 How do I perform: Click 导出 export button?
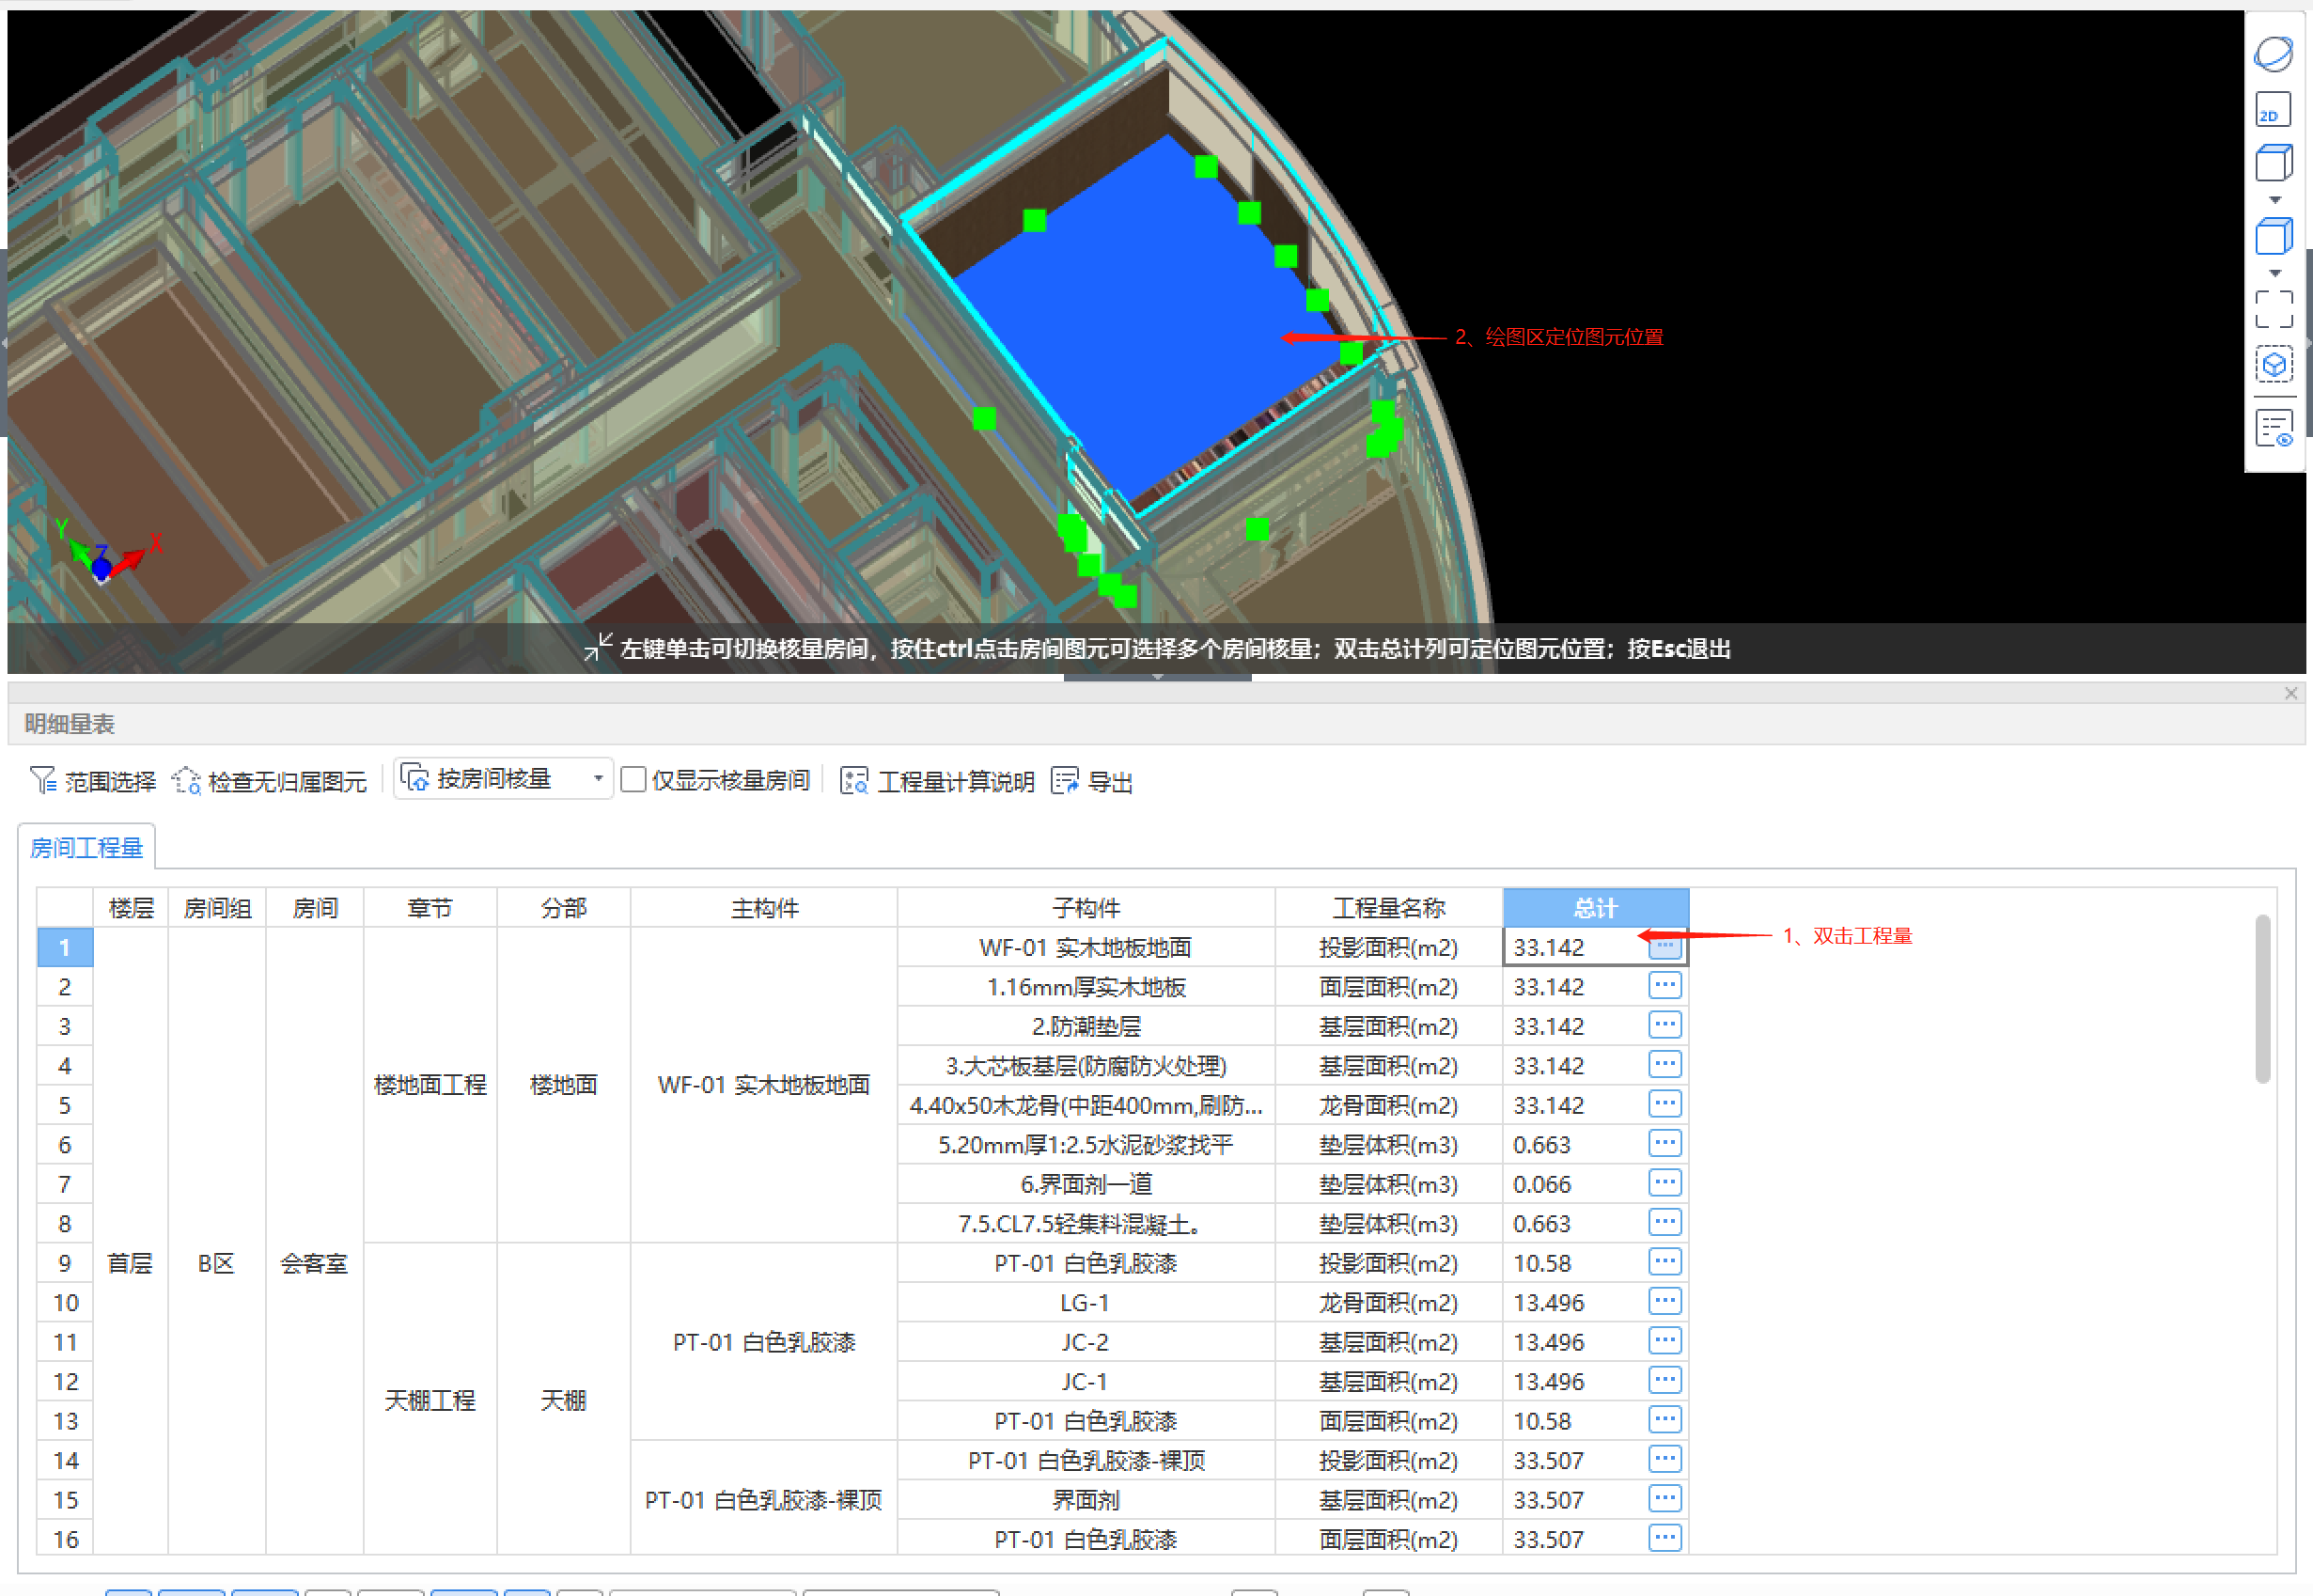pos(1092,781)
